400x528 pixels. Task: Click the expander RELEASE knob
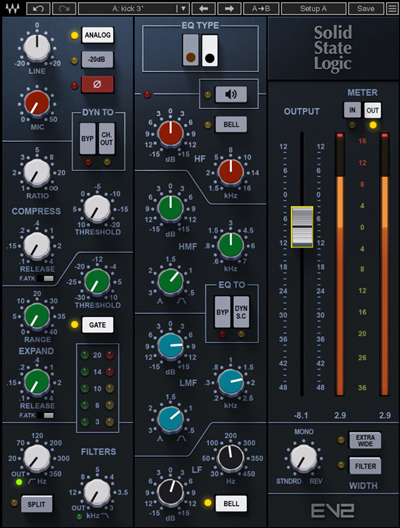click(x=37, y=383)
